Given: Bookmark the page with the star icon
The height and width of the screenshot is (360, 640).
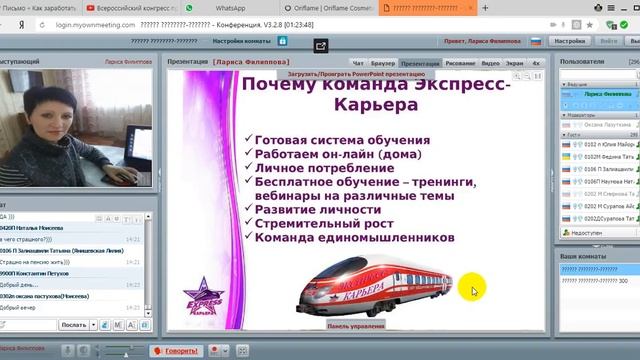Looking at the screenshot, I should click(x=589, y=25).
